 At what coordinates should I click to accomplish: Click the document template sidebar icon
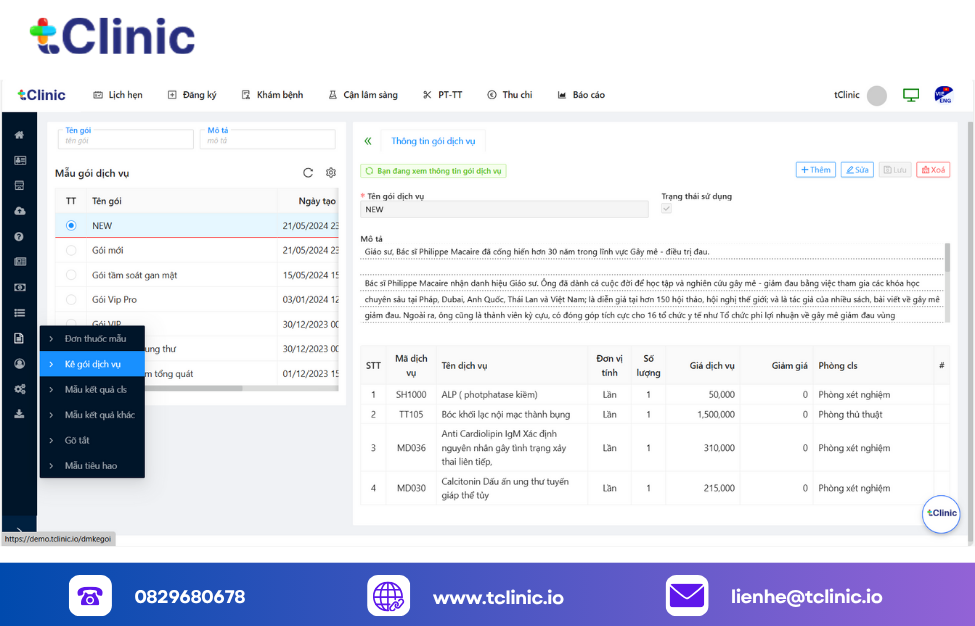[x=19, y=338]
